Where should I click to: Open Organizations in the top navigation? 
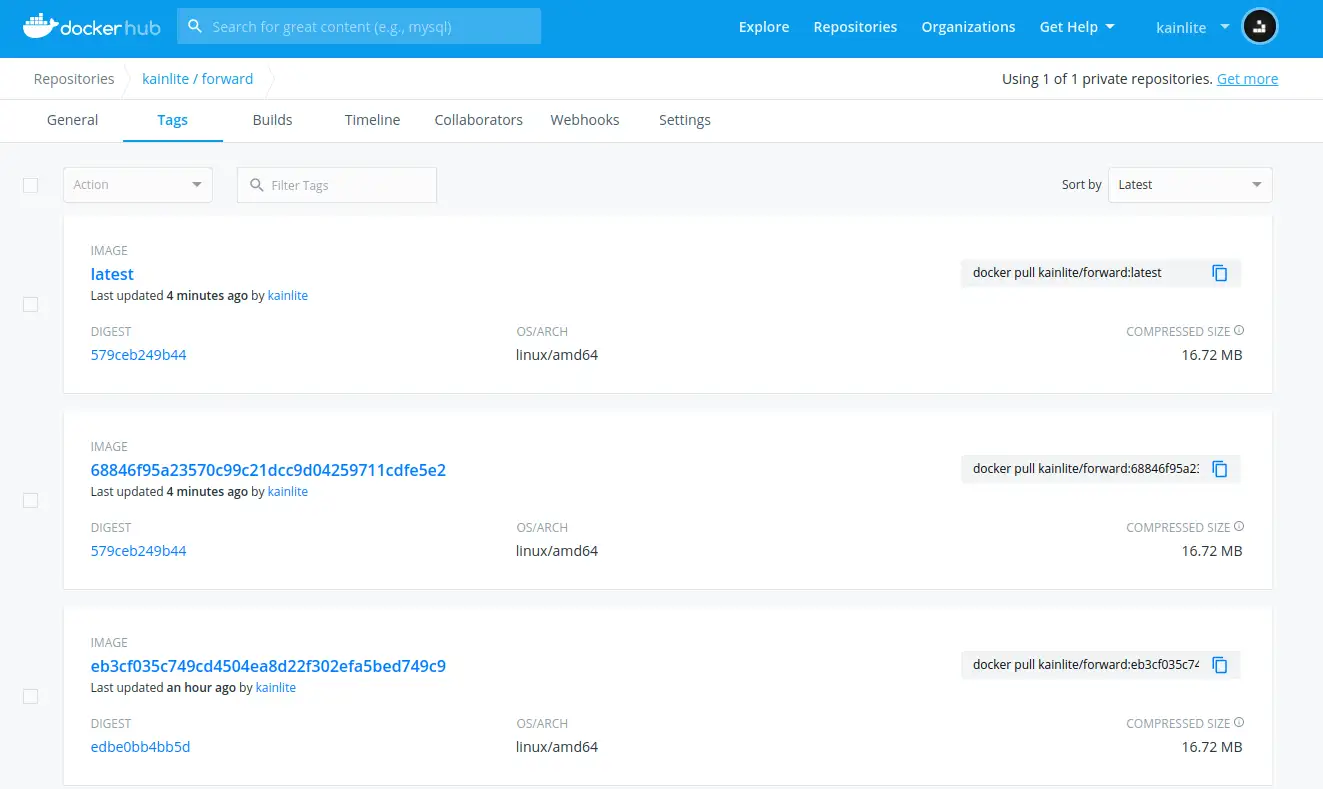tap(968, 27)
